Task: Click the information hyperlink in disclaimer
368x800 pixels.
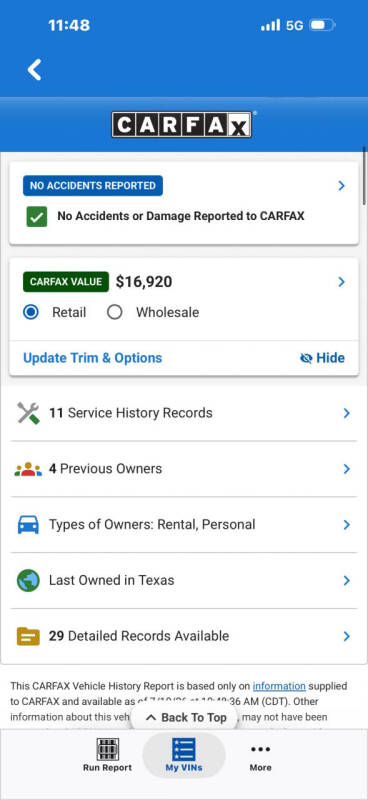Action: pyautogui.click(x=279, y=686)
